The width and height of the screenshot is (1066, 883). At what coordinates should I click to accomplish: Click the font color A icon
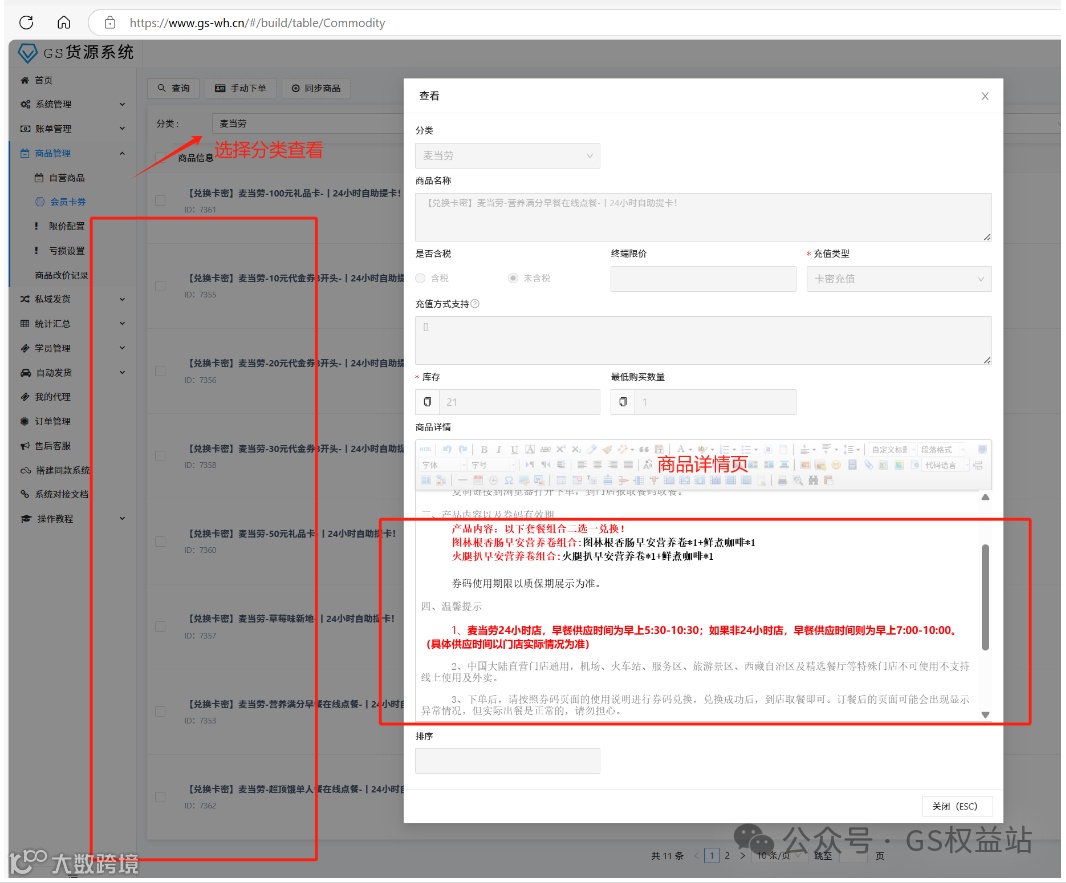click(x=681, y=449)
